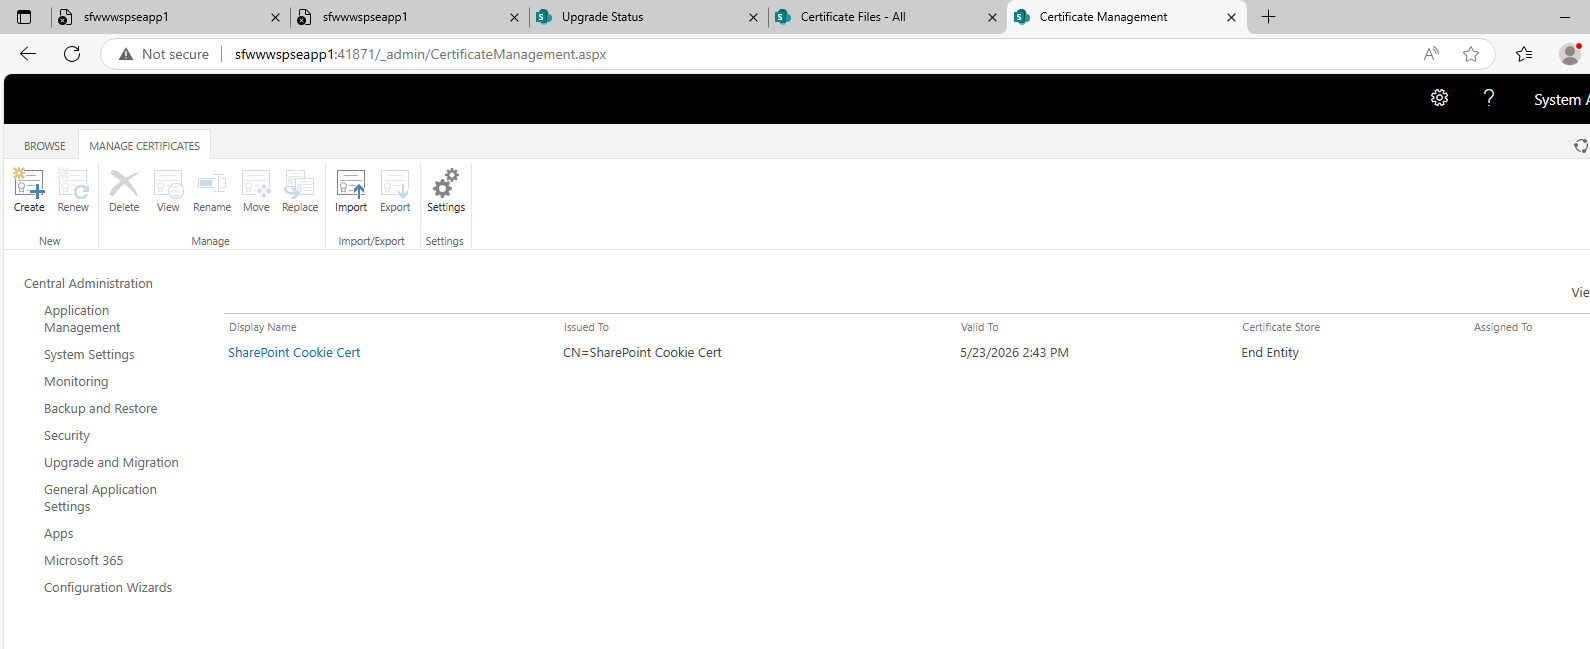The width and height of the screenshot is (1590, 649).
Task: Select the 5/23/2026 2:43 PM cell
Action: (1014, 352)
